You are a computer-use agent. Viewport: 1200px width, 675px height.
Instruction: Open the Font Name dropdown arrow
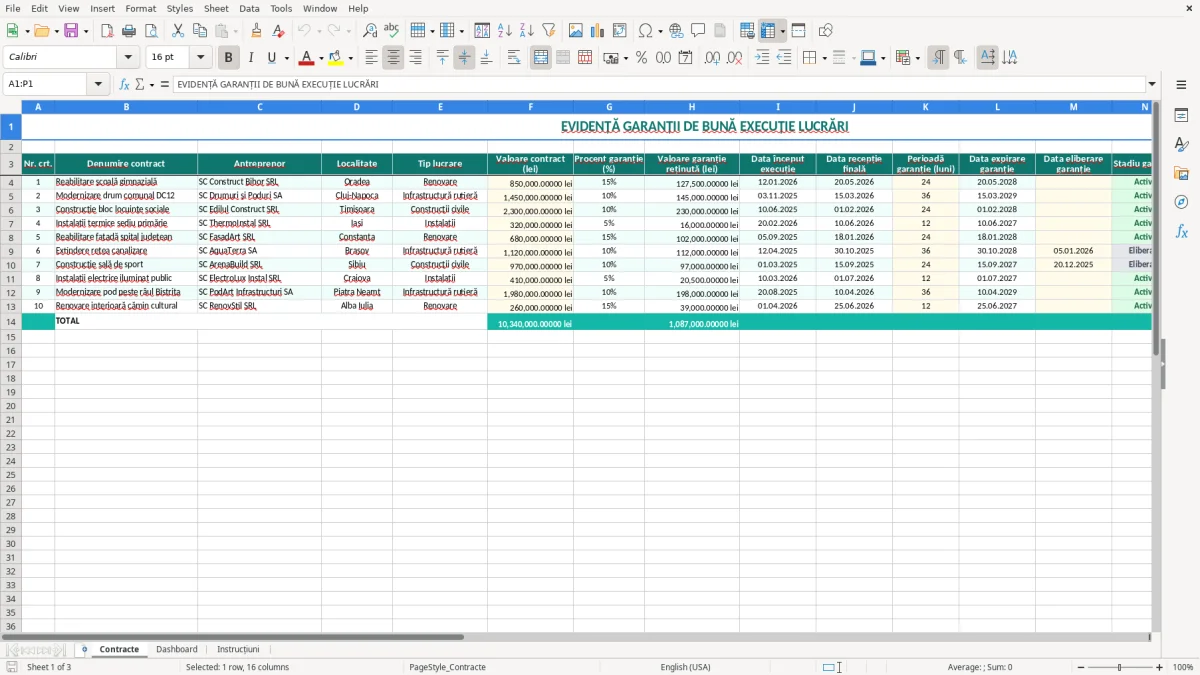tap(128, 58)
